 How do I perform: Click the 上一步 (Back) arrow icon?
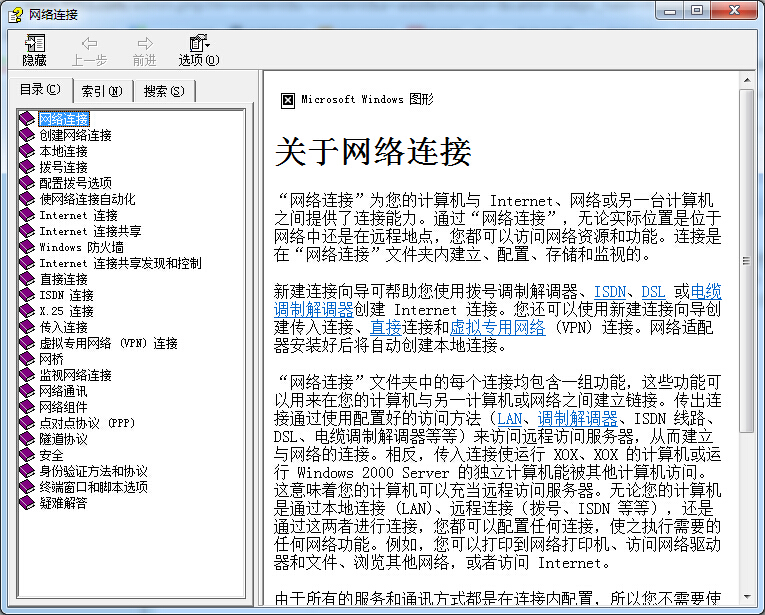(x=90, y=49)
